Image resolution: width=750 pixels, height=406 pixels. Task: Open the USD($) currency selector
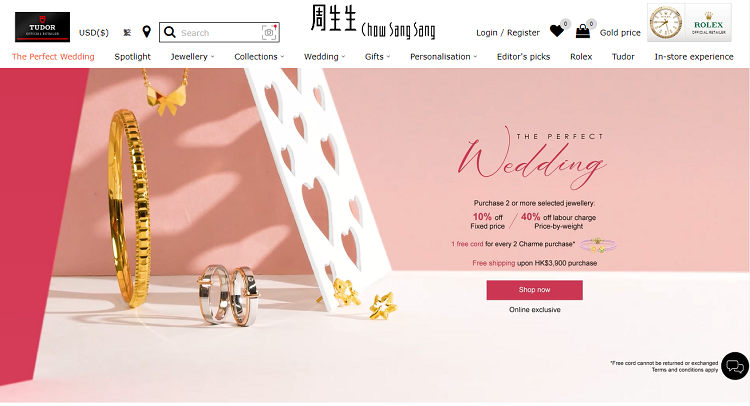94,33
